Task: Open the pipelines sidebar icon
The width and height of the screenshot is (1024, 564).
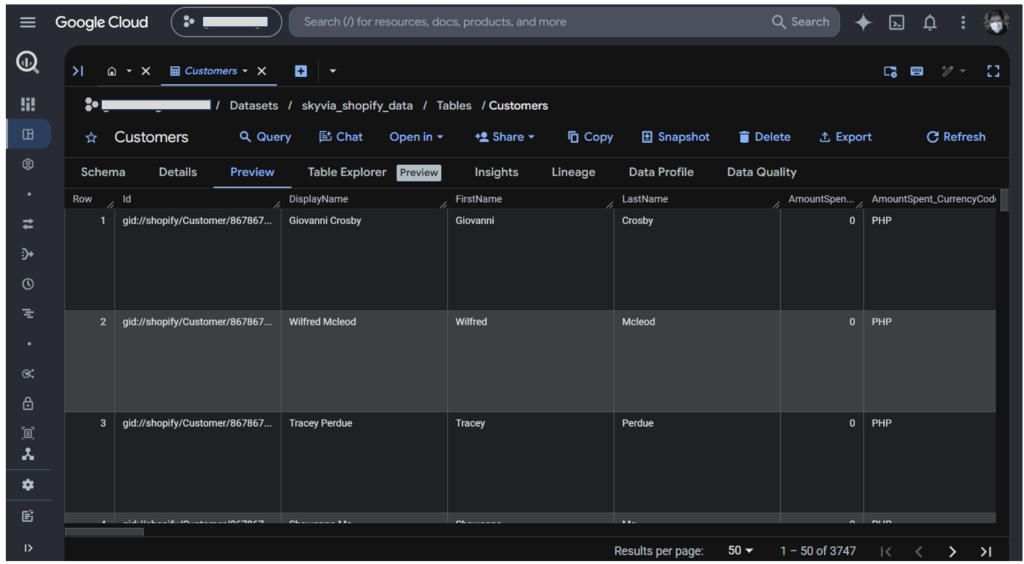Action: point(27,254)
